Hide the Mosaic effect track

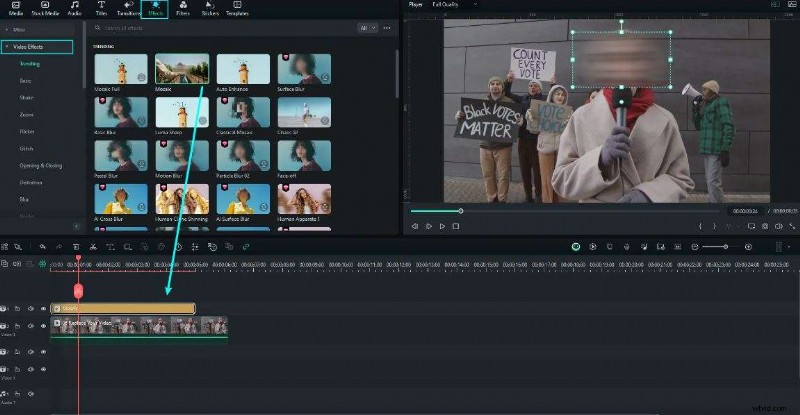pyautogui.click(x=43, y=309)
